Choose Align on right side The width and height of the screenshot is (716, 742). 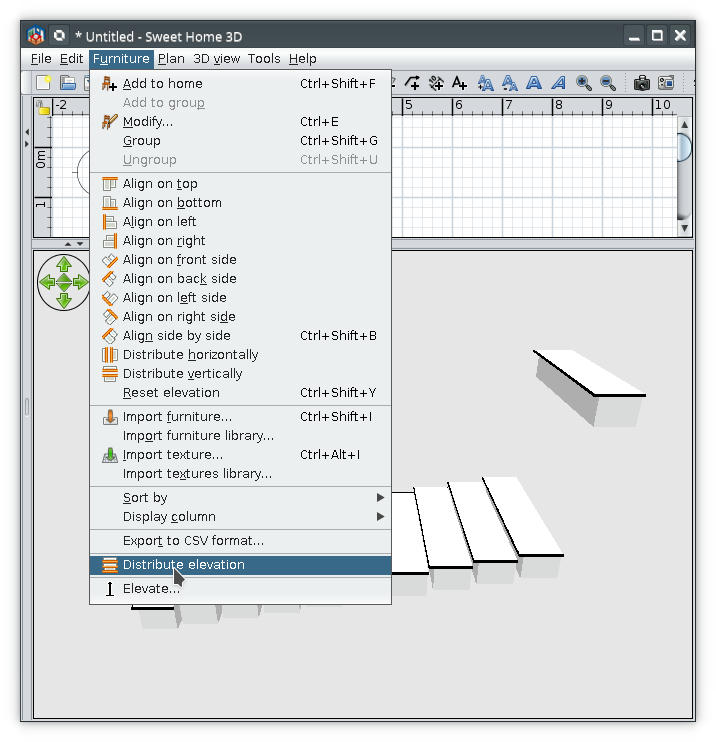click(240, 316)
